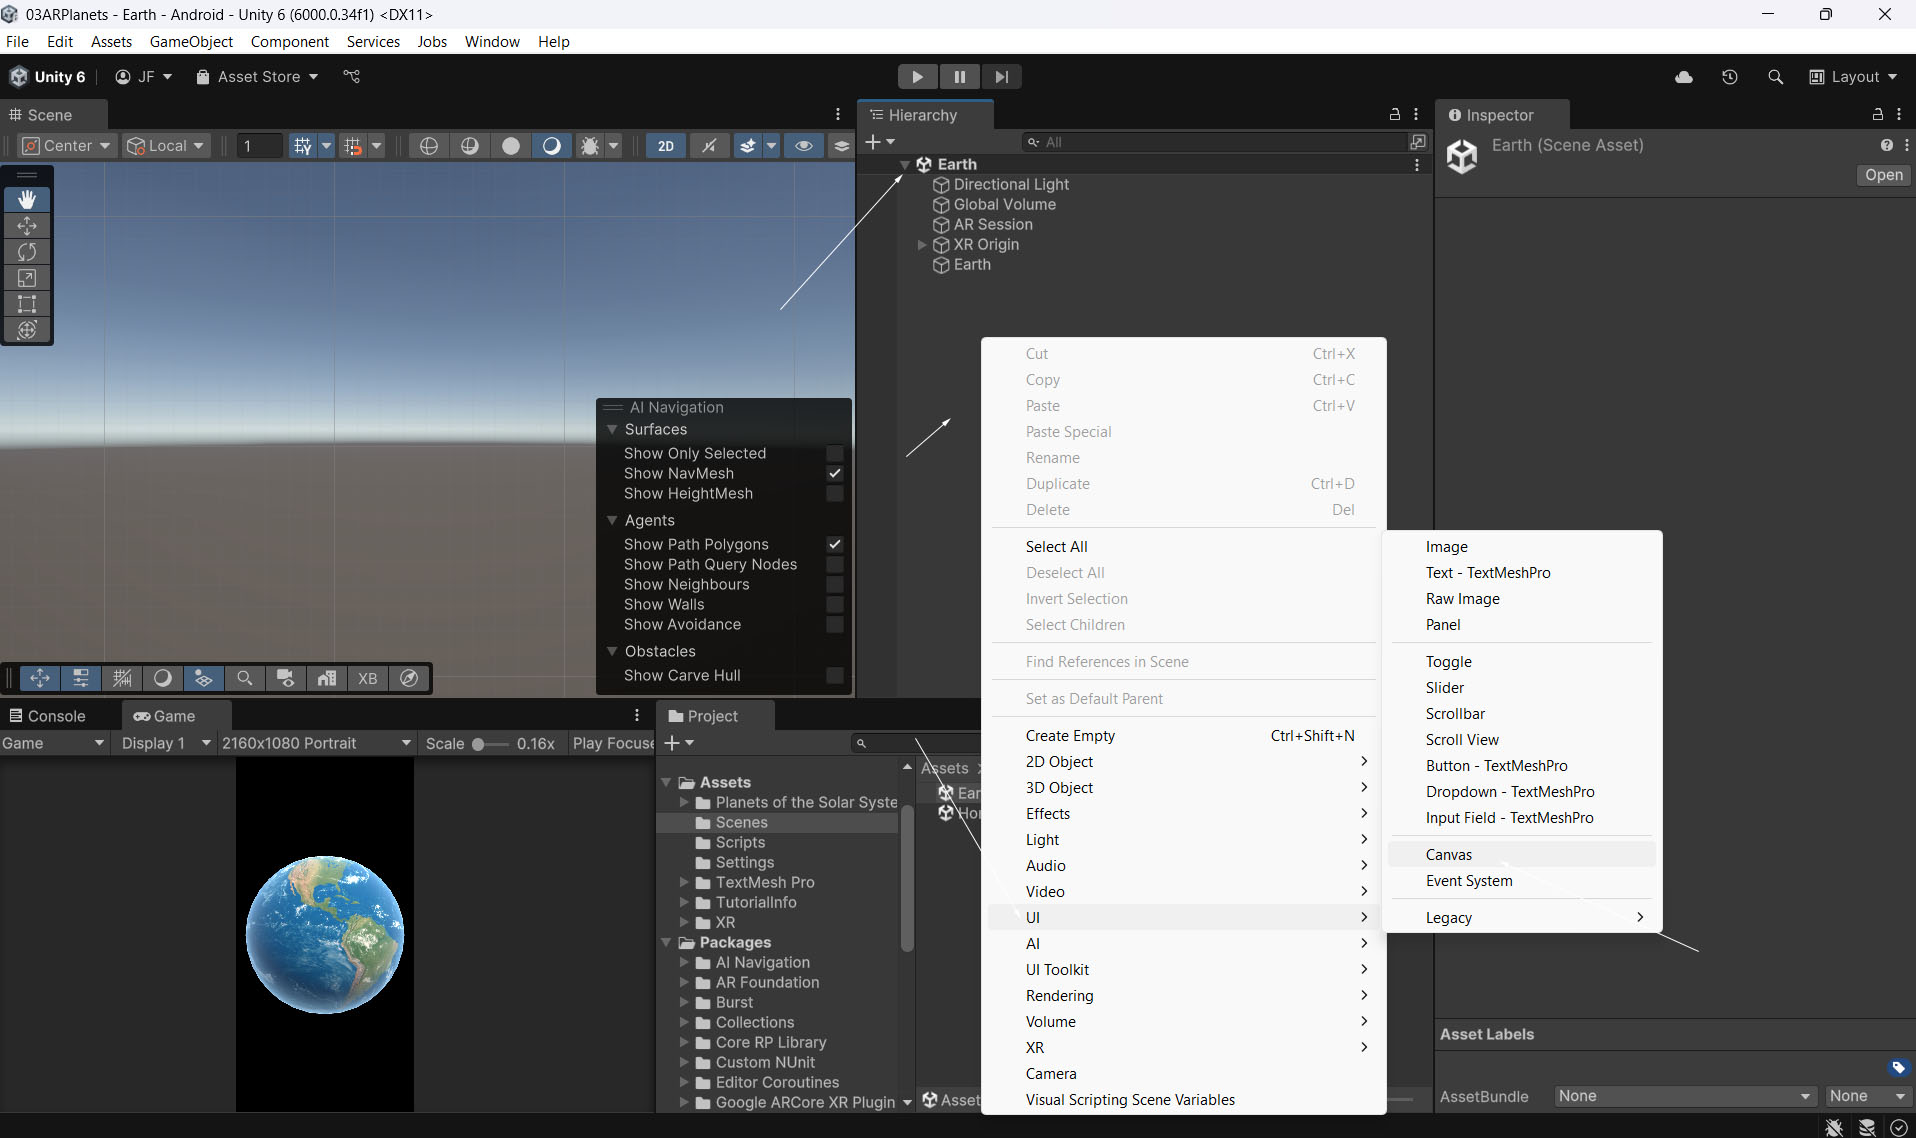Image resolution: width=1916 pixels, height=1138 pixels.
Task: Click the Play button
Action: click(916, 77)
